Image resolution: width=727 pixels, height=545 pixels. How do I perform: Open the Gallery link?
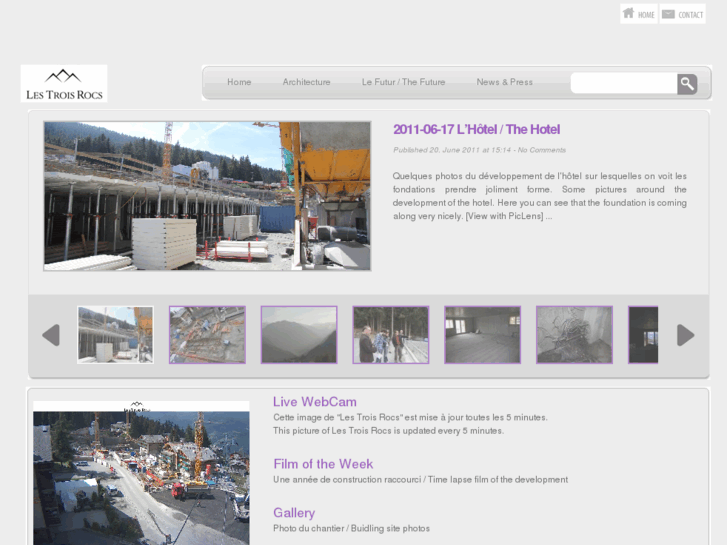point(294,513)
